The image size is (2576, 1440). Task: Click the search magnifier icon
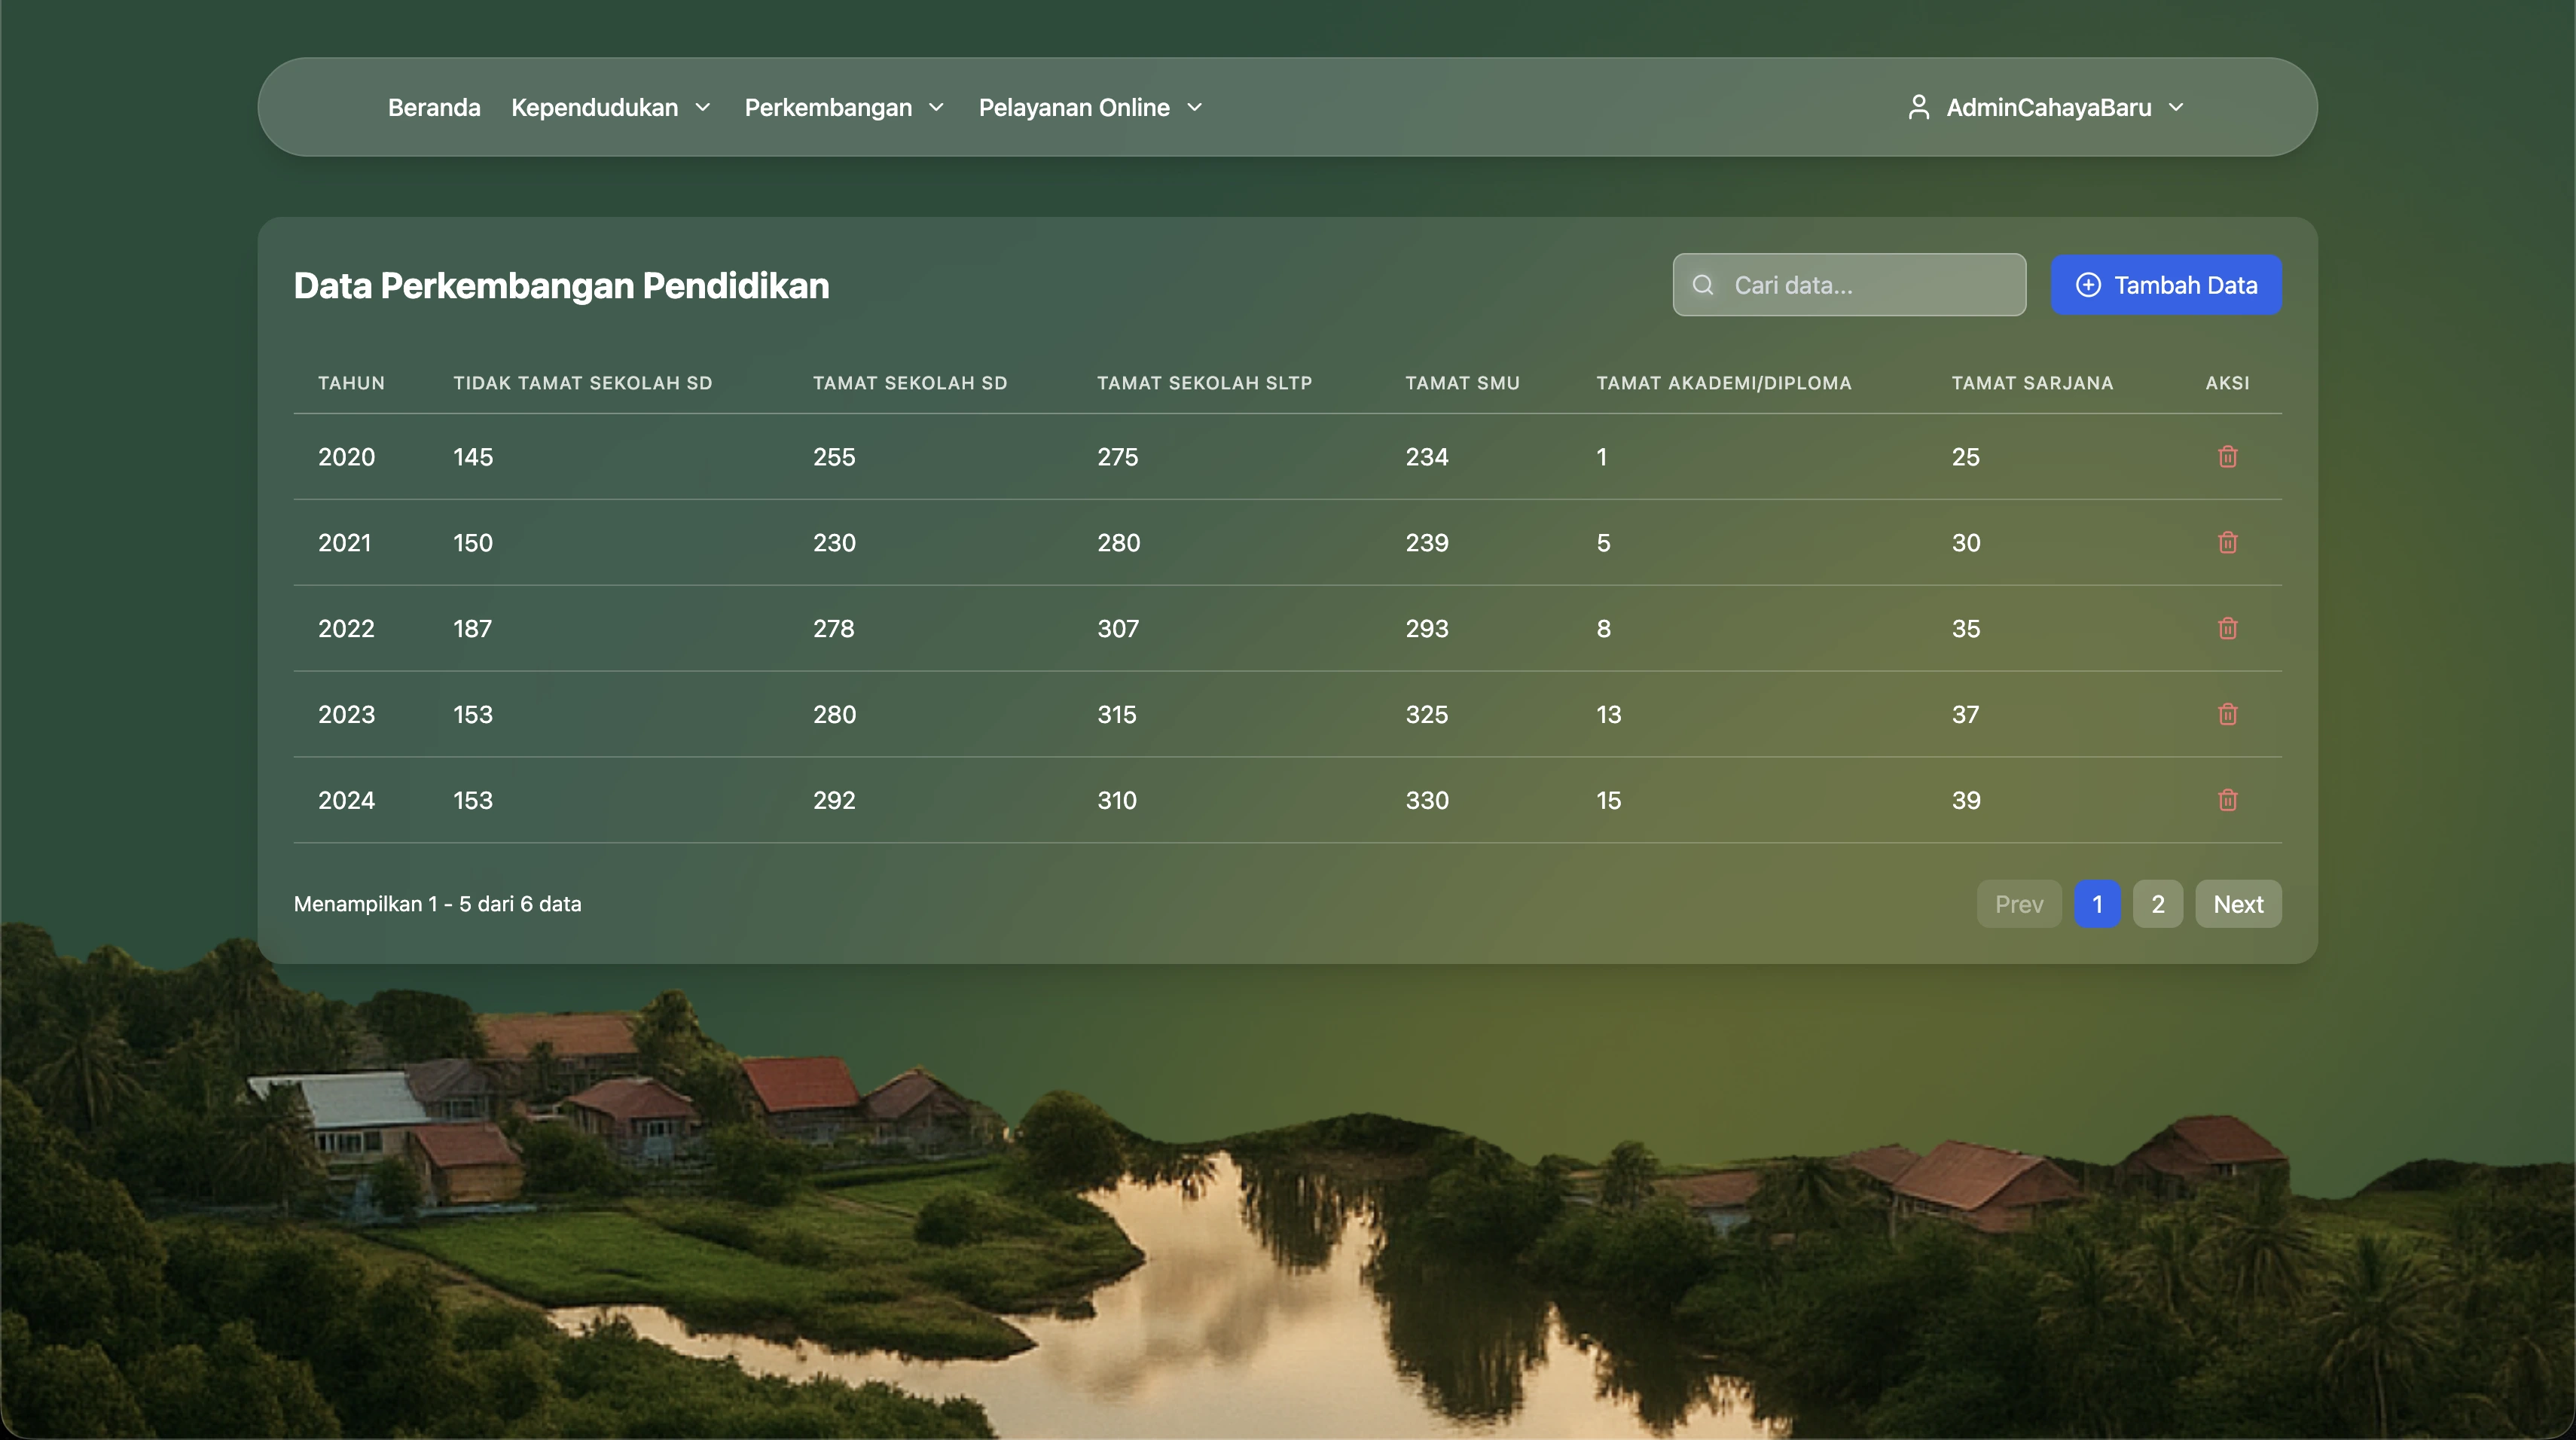pos(1703,285)
